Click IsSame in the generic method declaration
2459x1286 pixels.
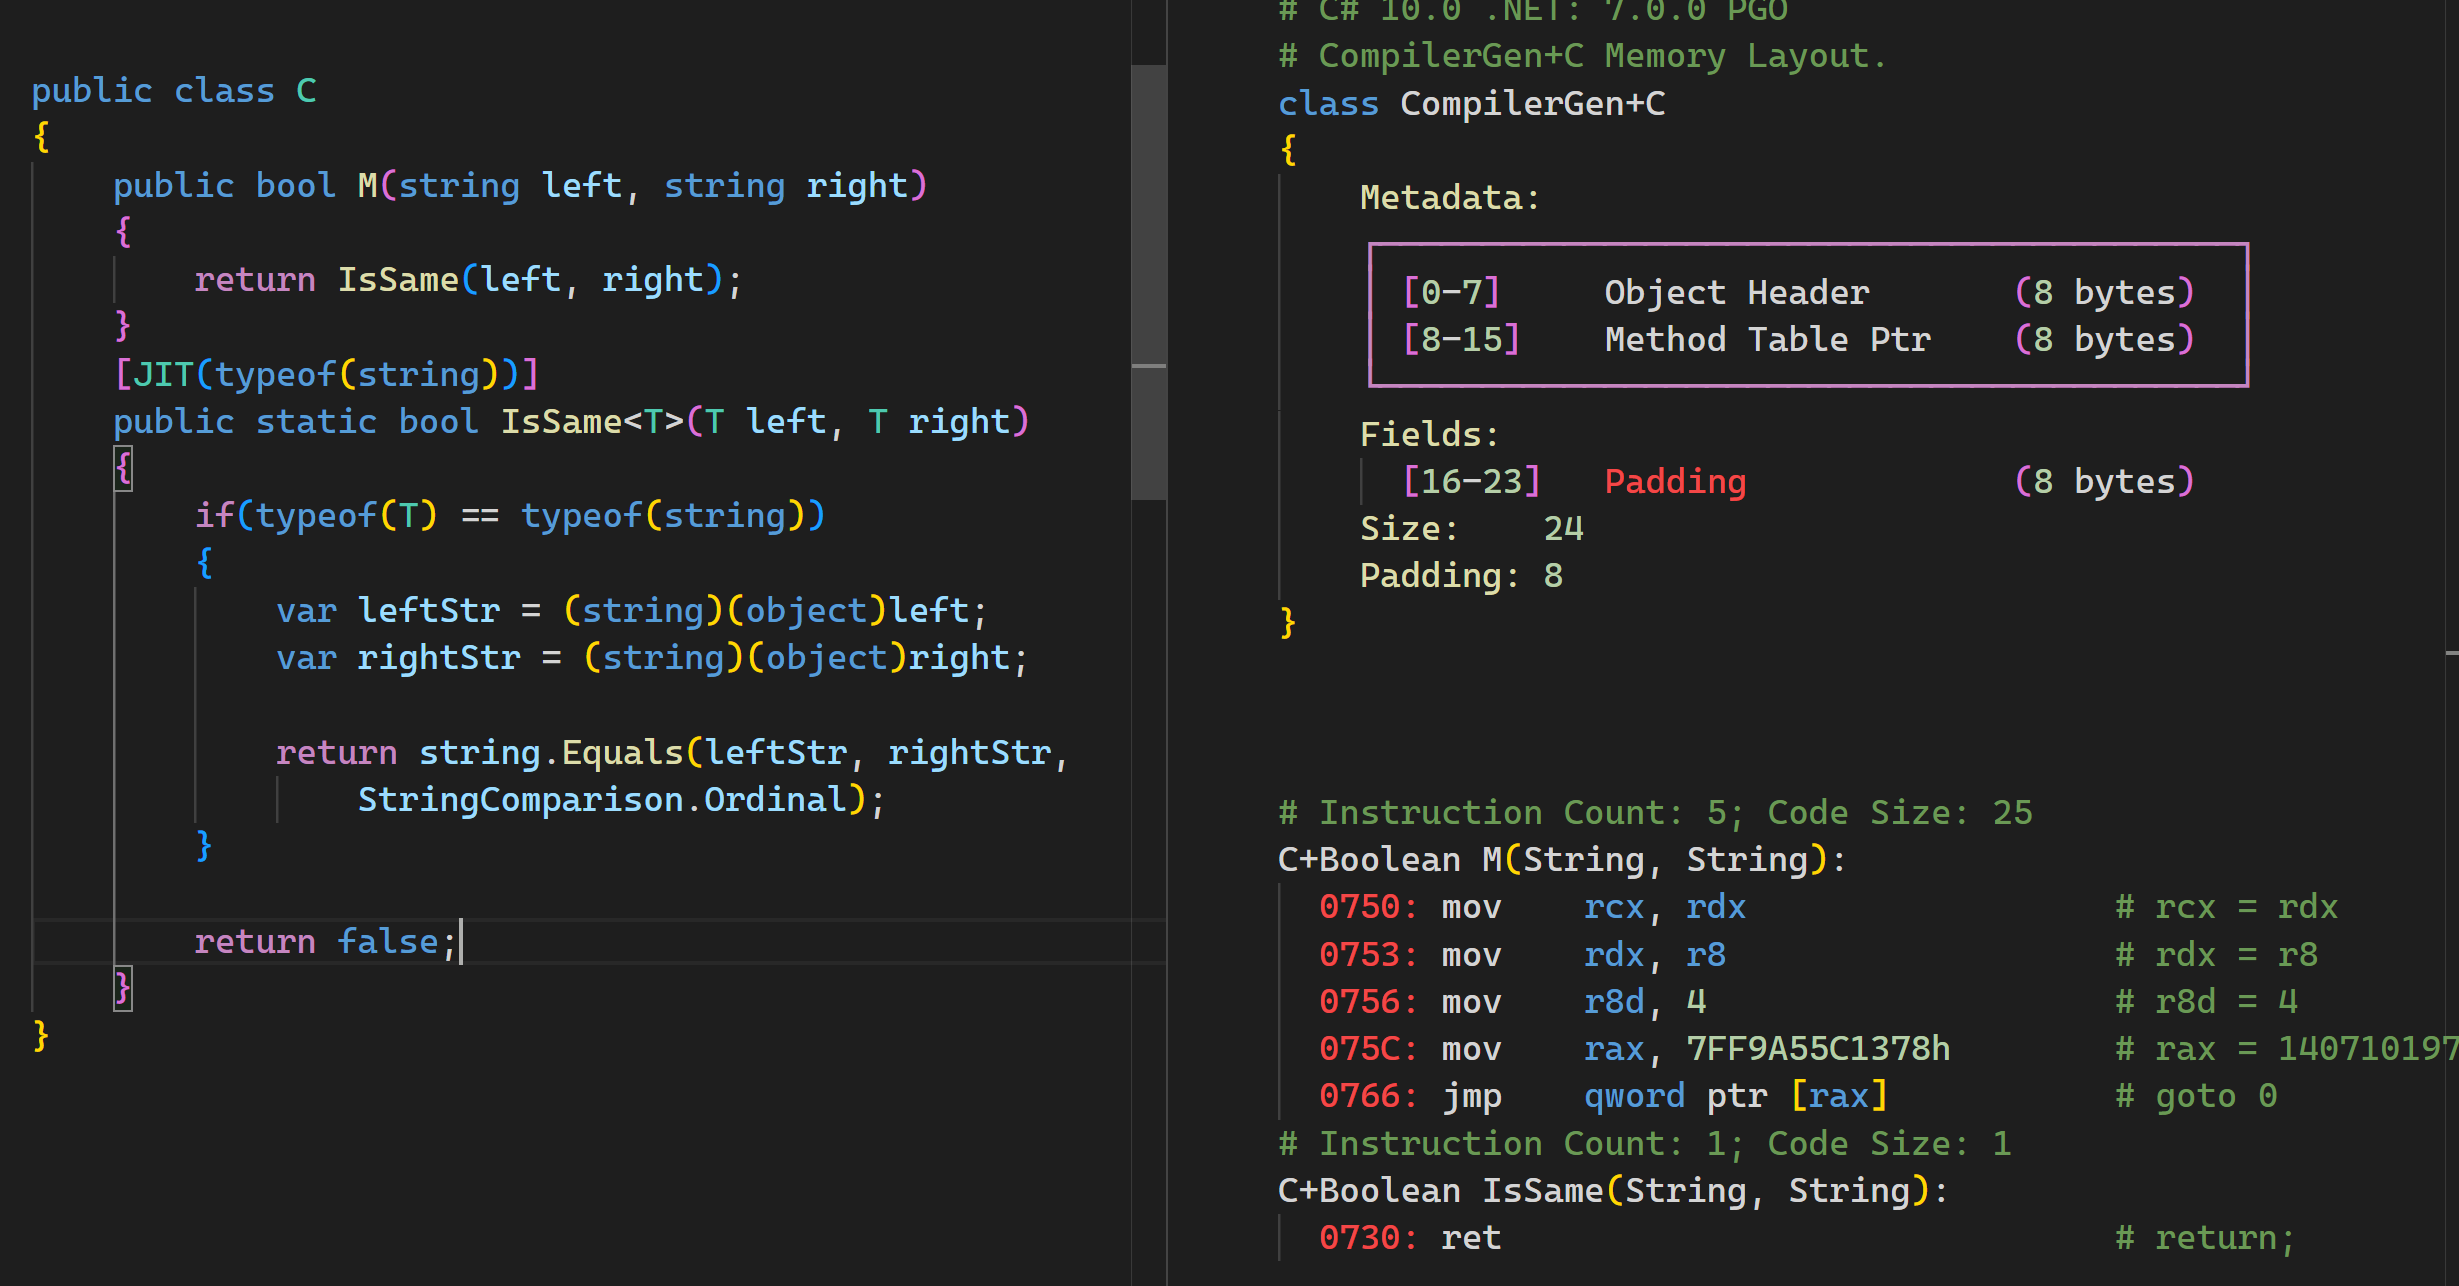[561, 422]
